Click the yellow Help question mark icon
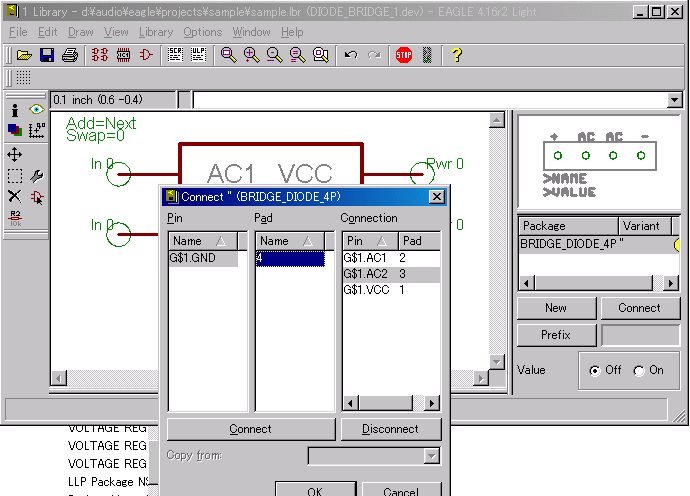This screenshot has width=690, height=496. (457, 56)
